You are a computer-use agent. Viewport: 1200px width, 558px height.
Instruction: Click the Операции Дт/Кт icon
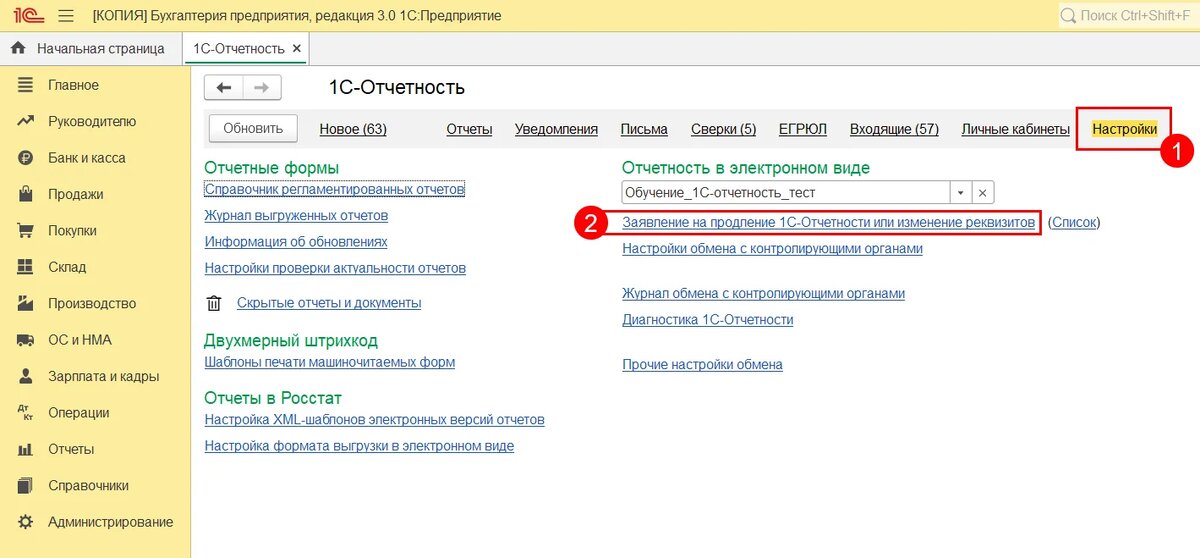pyautogui.click(x=26, y=413)
